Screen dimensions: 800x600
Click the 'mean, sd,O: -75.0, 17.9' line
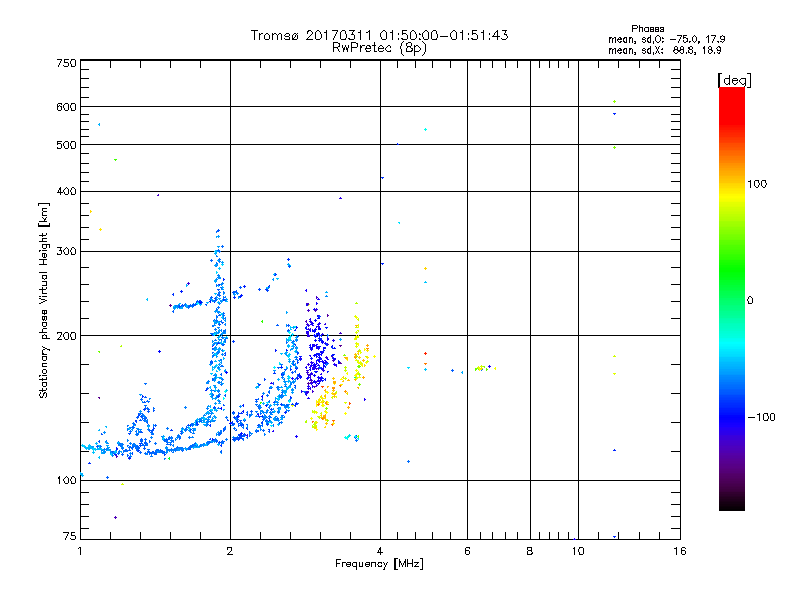[x=666, y=39]
